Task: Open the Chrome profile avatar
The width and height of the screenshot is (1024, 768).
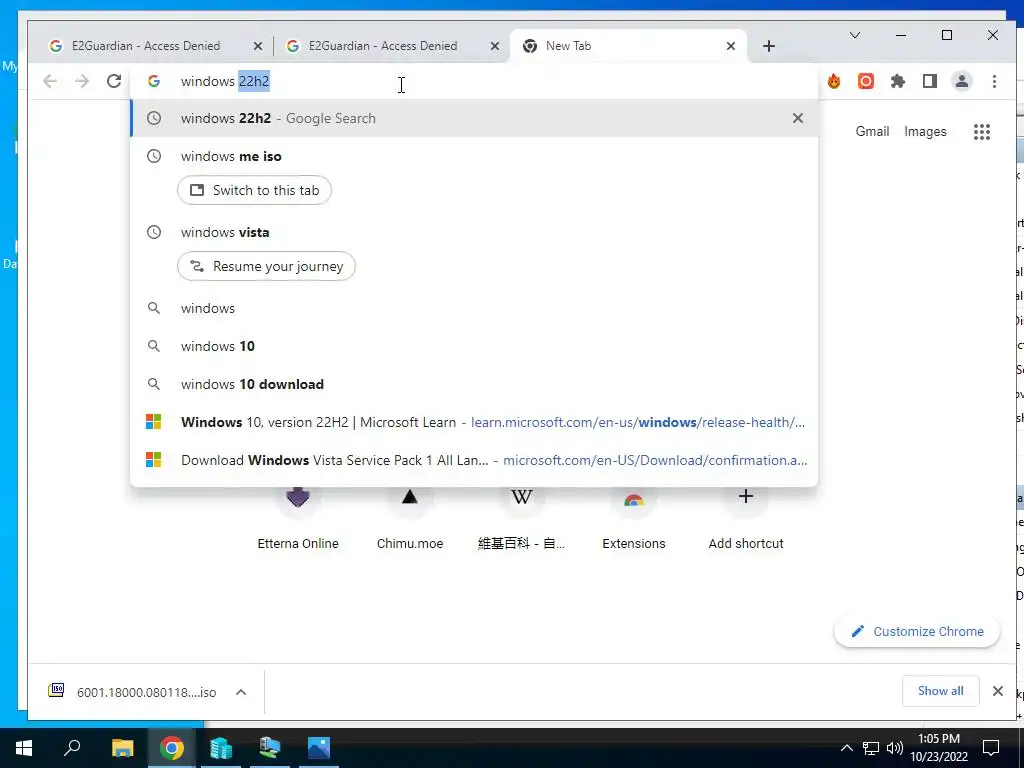Action: [962, 81]
